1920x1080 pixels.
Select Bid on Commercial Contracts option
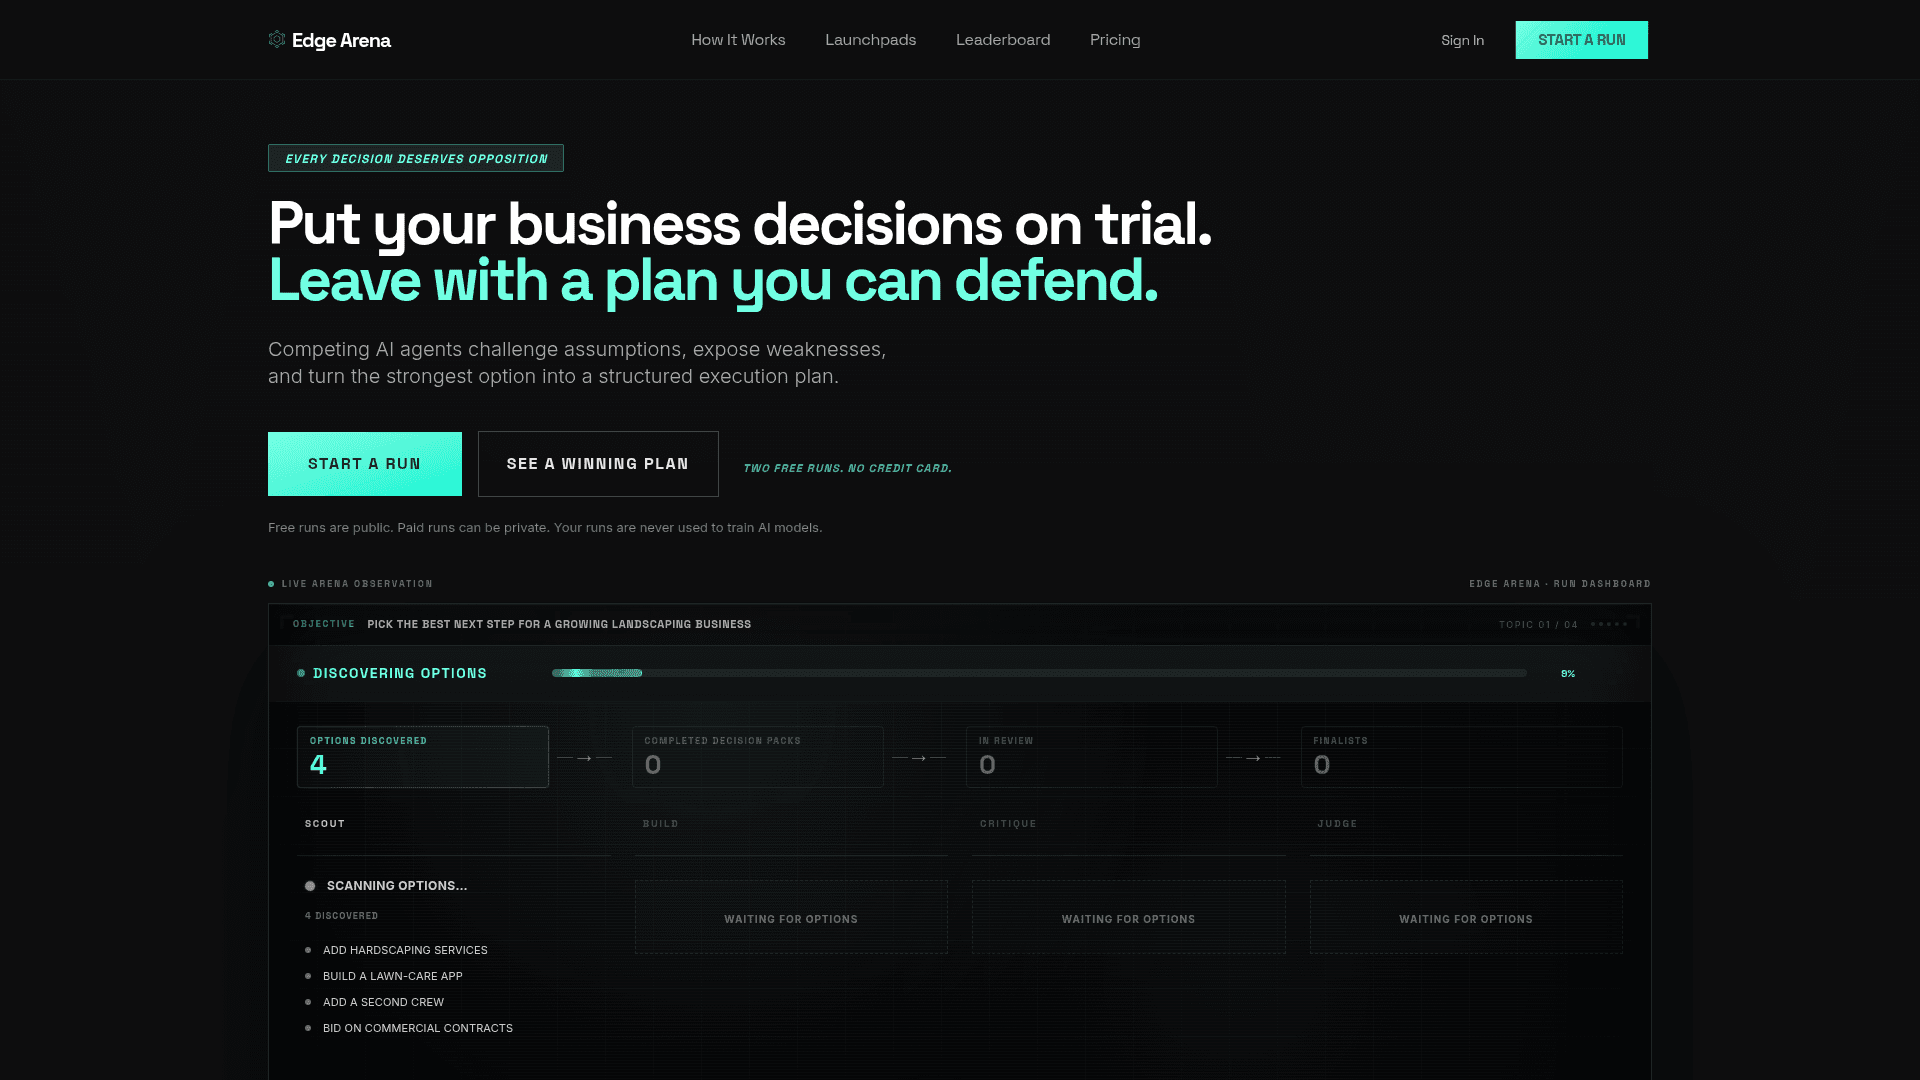tap(418, 1028)
